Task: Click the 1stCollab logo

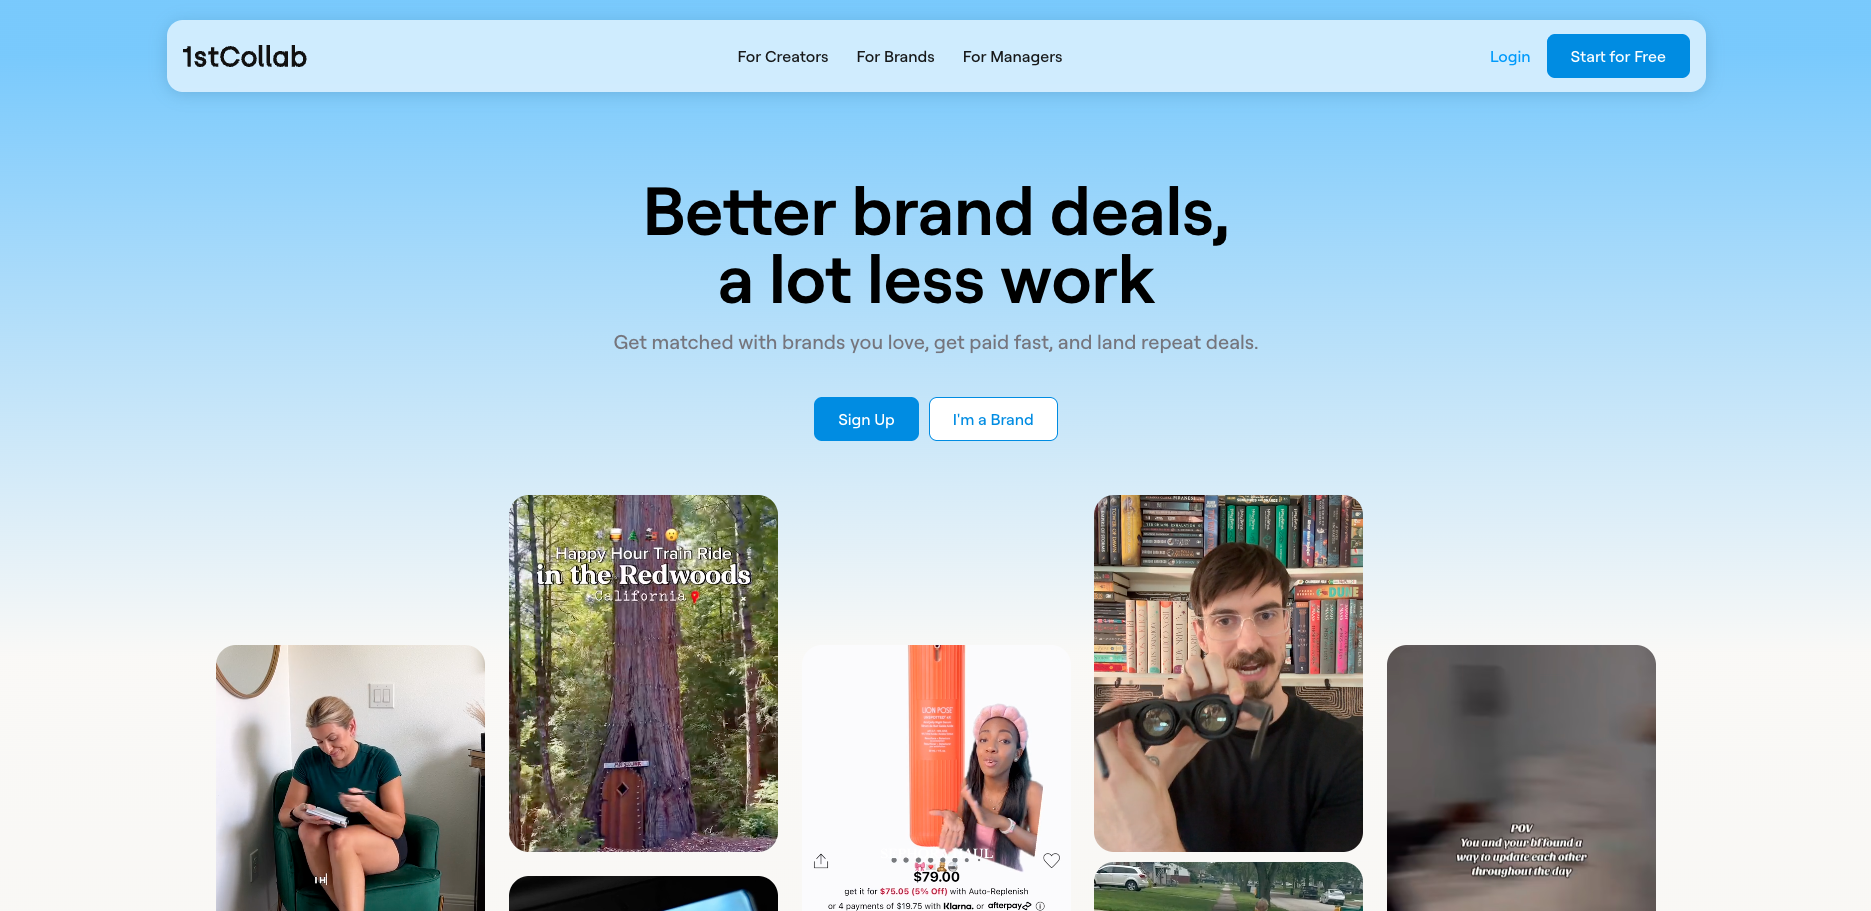Action: tap(244, 57)
